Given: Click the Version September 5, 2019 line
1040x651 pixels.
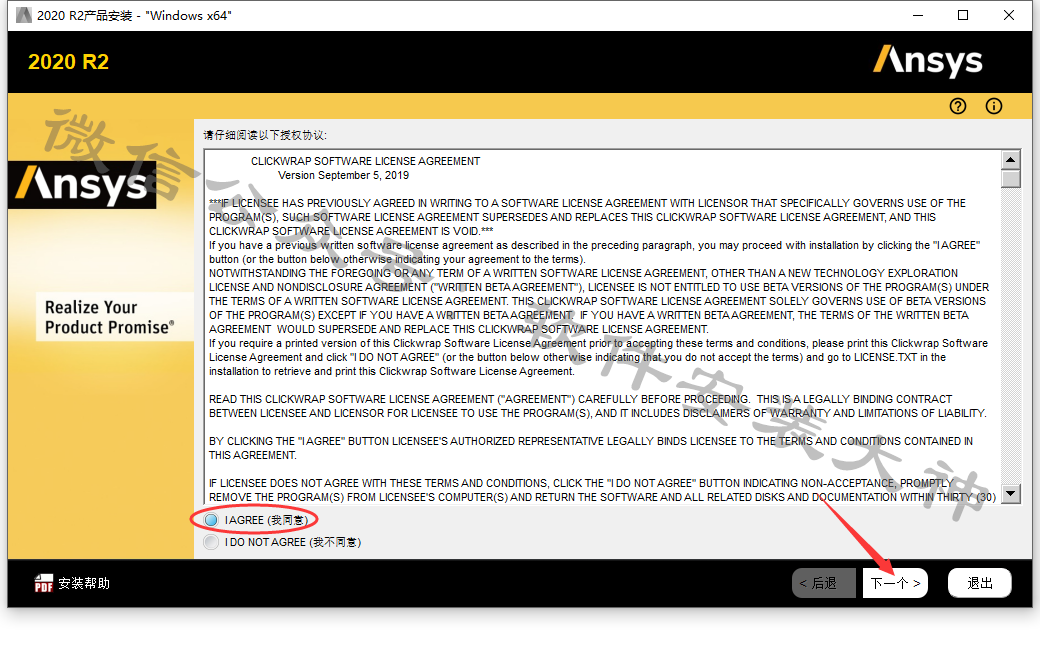Looking at the screenshot, I should (x=344, y=175).
